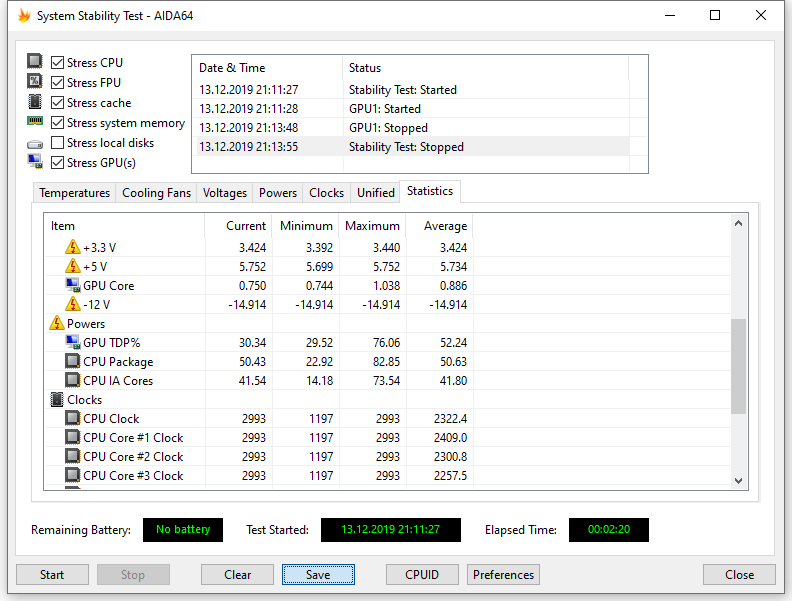Click the chip icon on CPU Core #1 Clock row
Screen dimensions: 792x601
tap(73, 437)
